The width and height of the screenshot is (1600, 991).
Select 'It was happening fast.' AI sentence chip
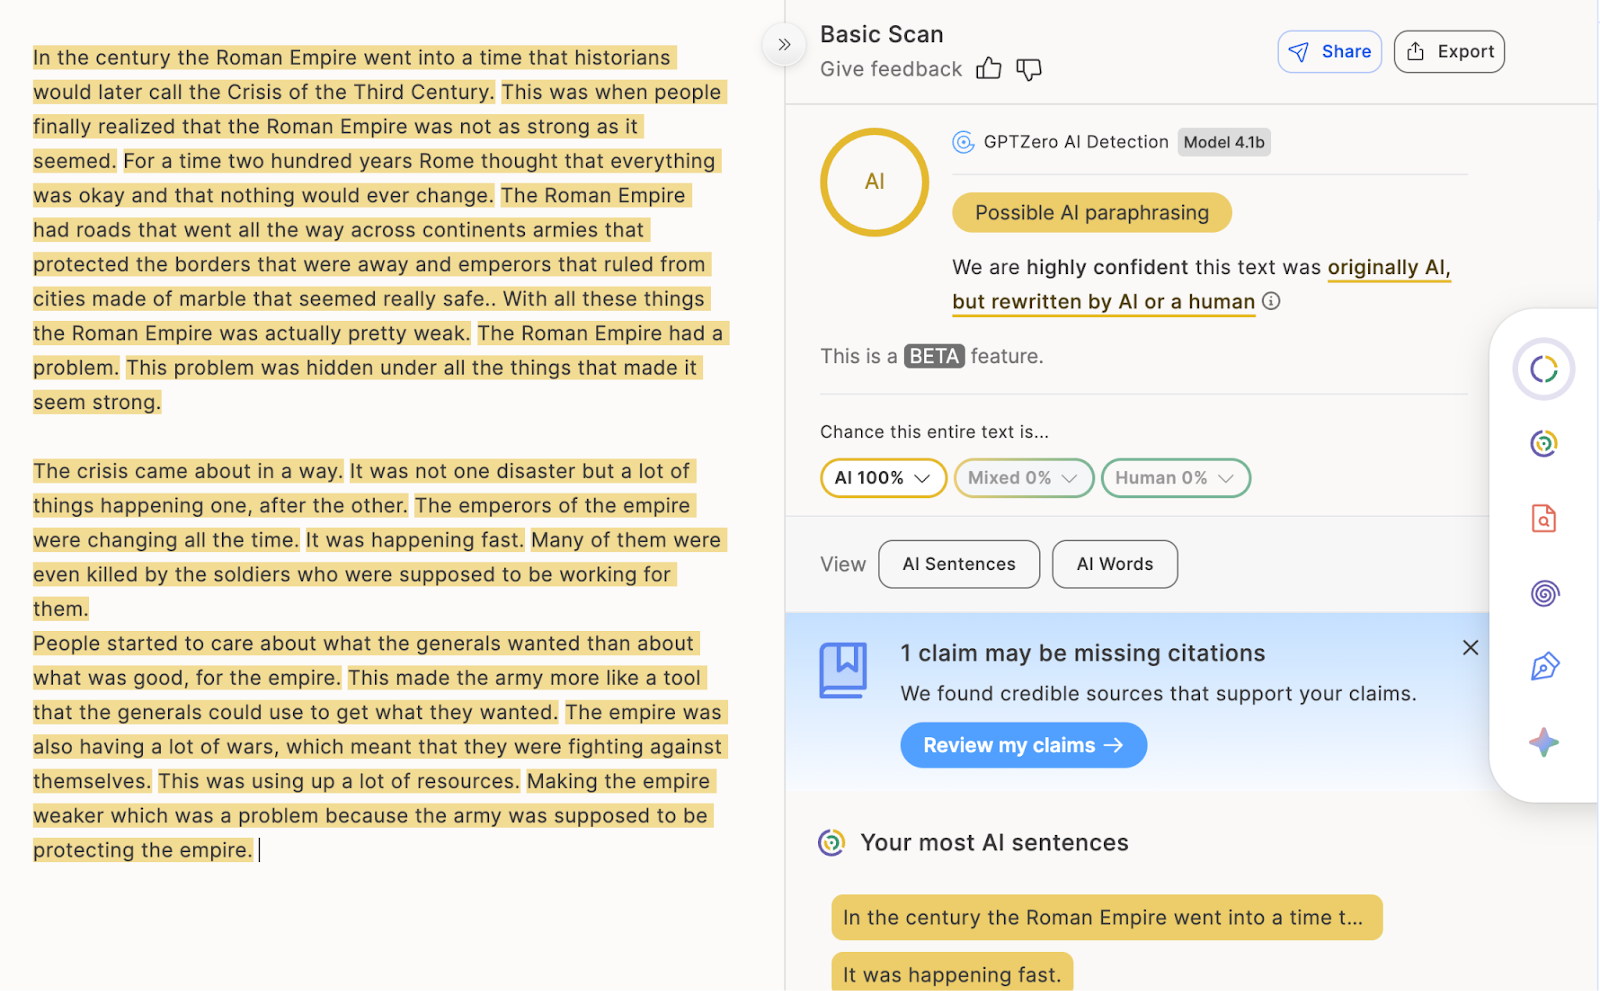click(952, 974)
